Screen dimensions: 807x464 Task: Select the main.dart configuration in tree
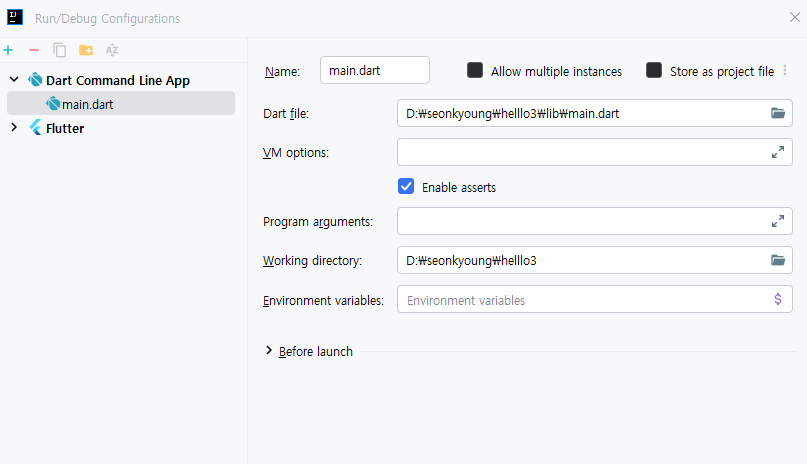click(121, 103)
